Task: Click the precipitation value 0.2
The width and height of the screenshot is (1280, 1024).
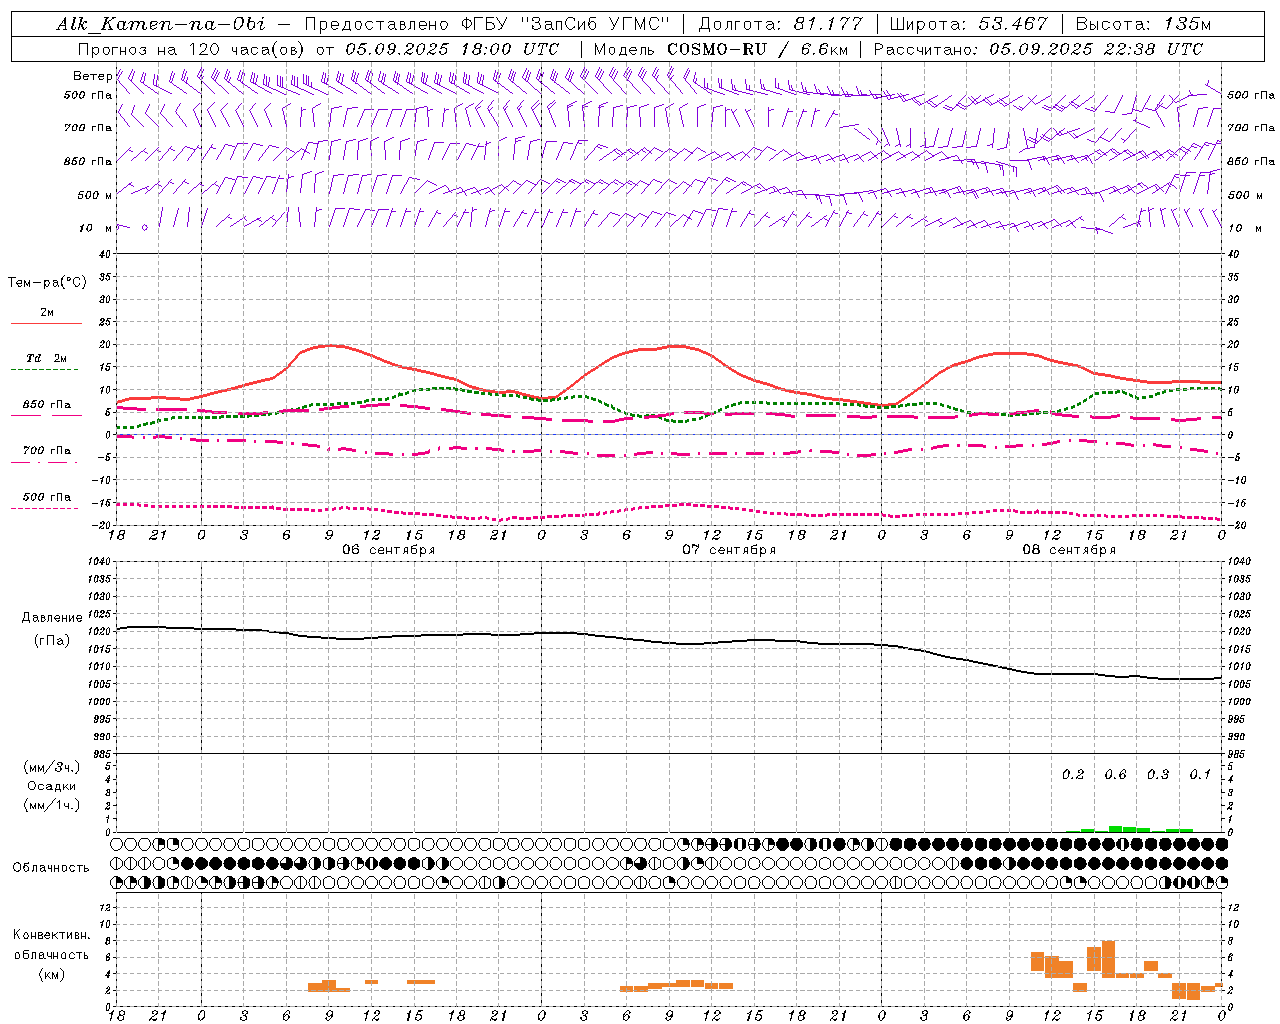Action: (1073, 775)
